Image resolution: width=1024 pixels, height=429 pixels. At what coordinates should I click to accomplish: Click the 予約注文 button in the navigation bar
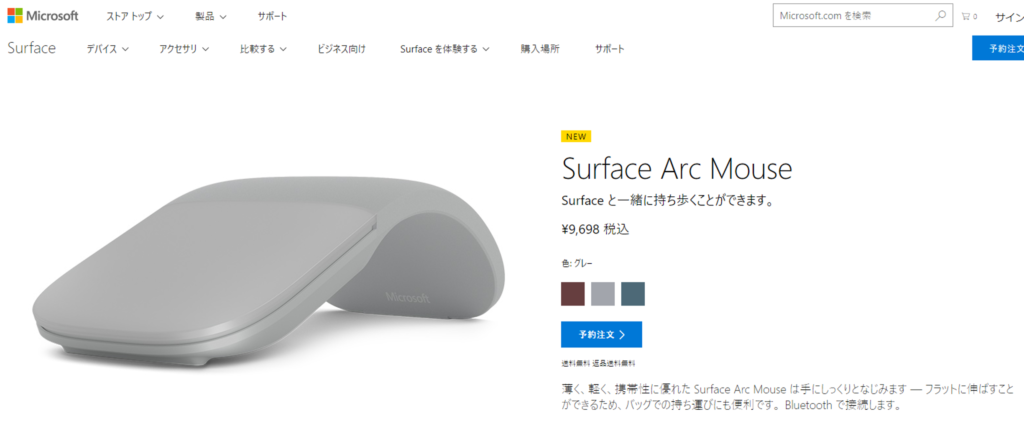pos(998,48)
